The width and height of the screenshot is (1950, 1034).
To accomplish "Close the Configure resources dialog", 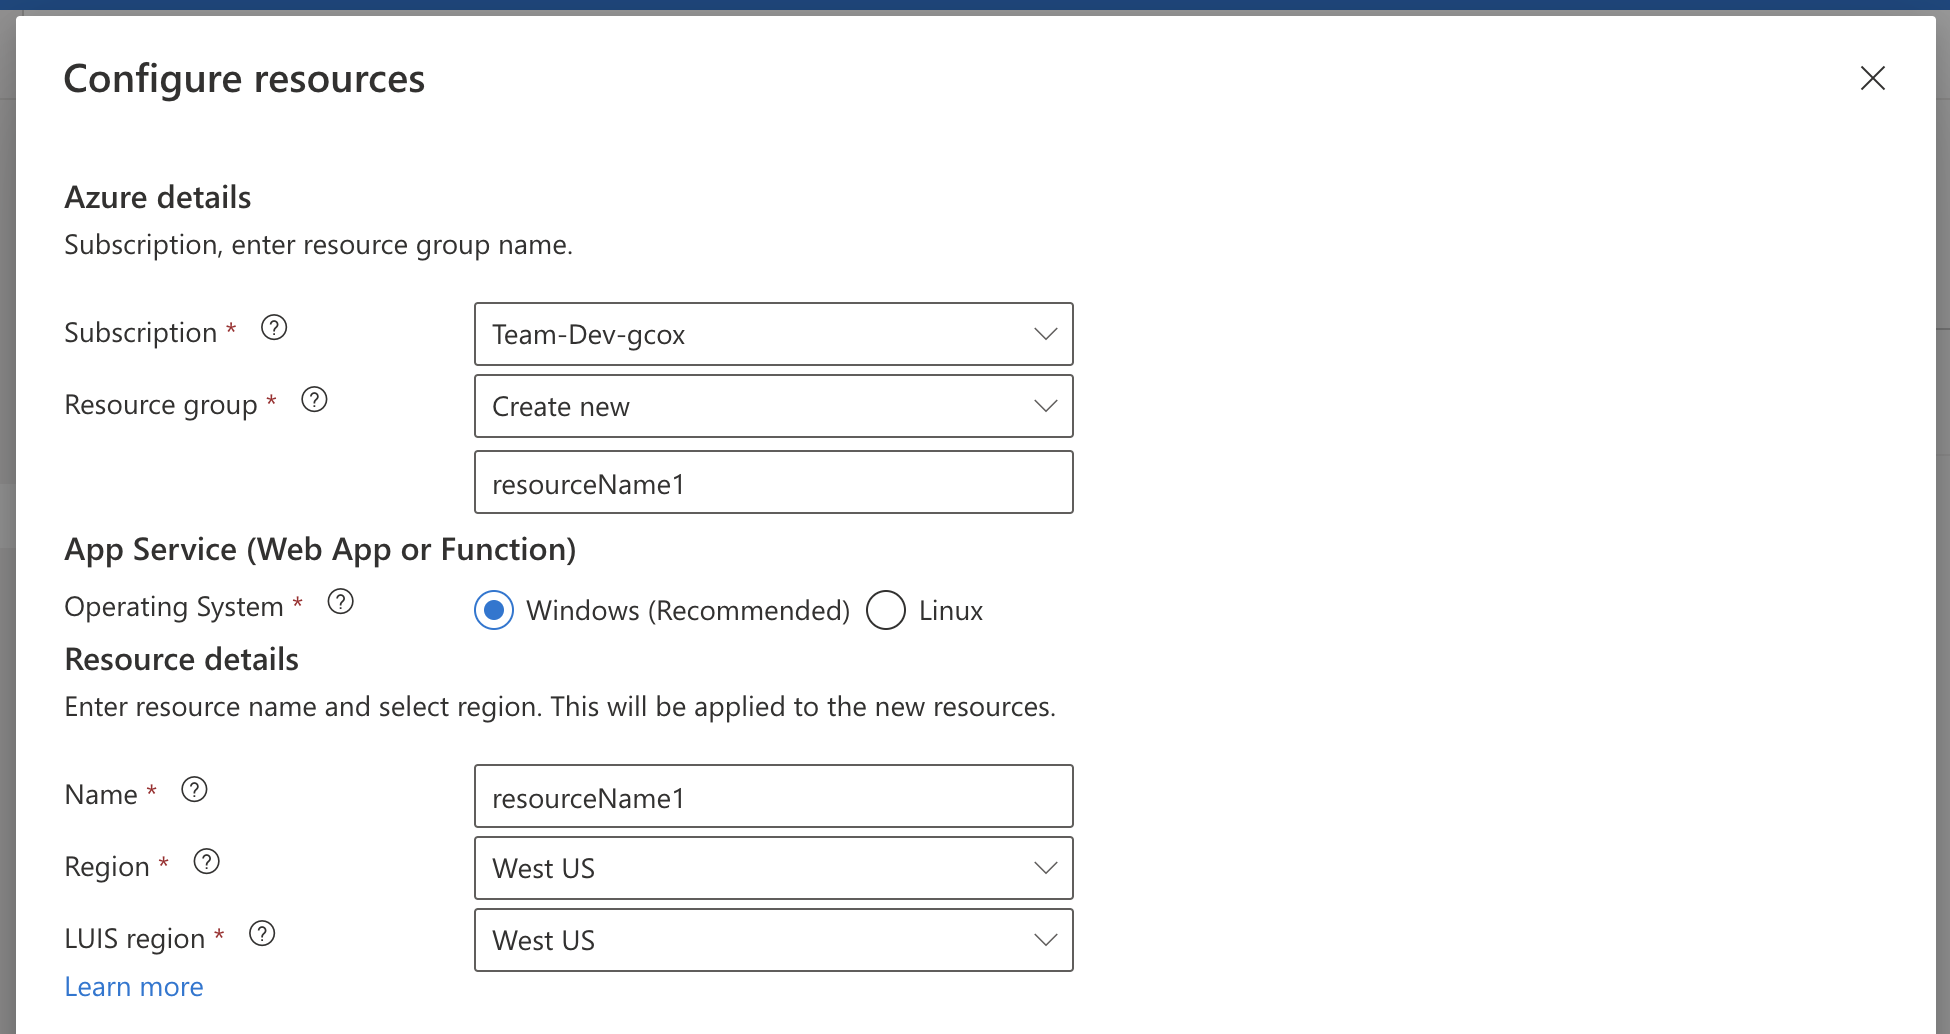I will click(1872, 78).
